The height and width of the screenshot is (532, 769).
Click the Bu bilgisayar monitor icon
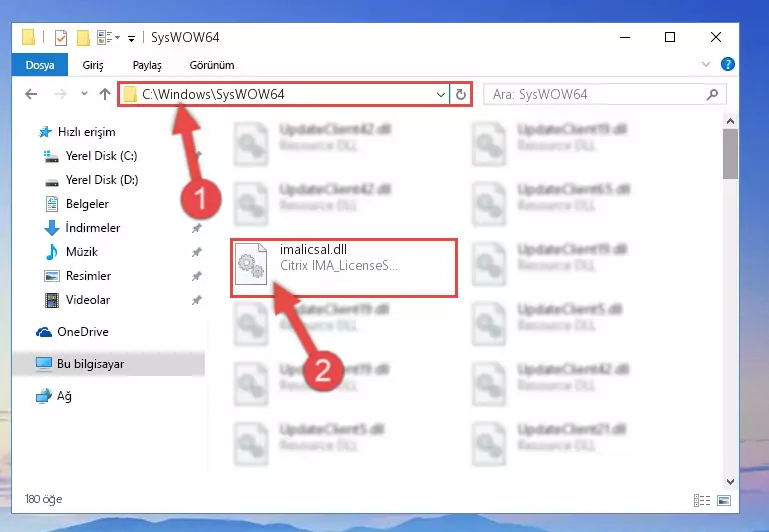[44, 364]
